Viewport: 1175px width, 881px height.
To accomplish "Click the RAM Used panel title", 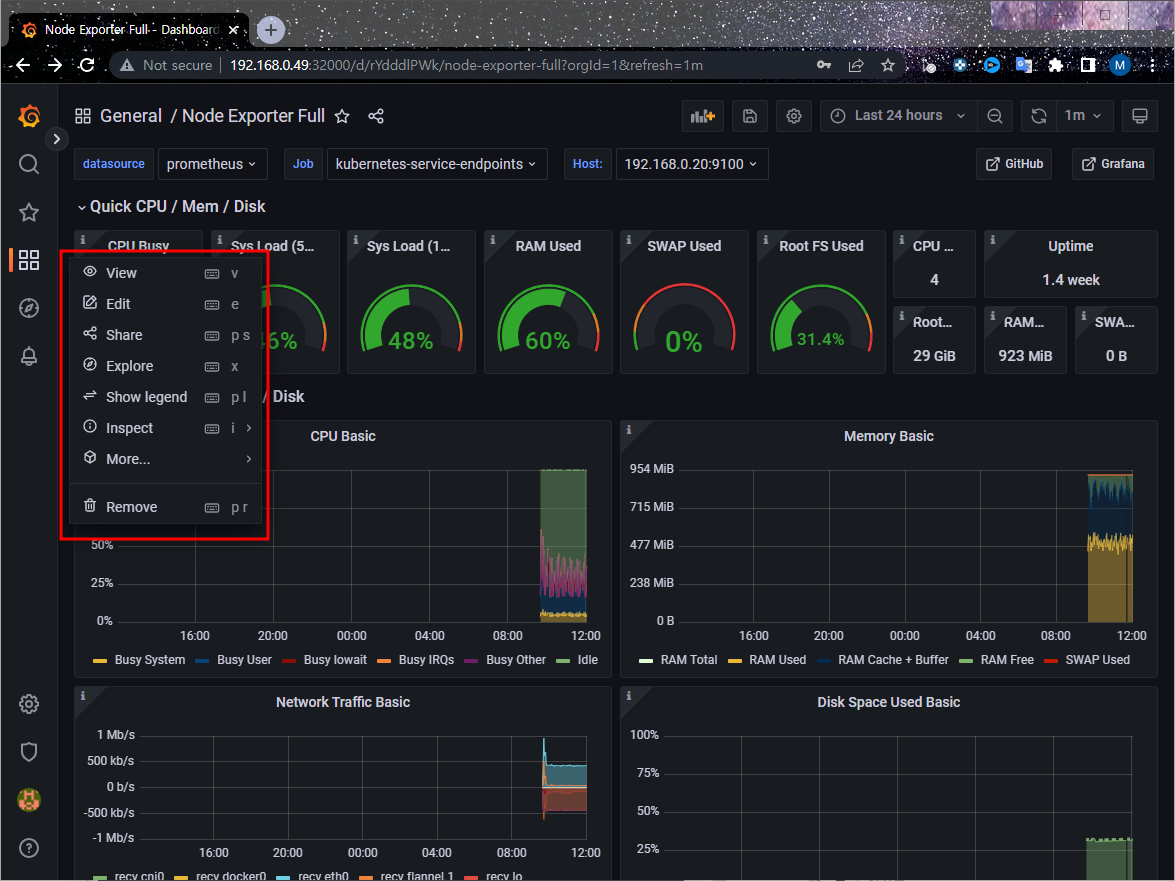I will pyautogui.click(x=548, y=246).
